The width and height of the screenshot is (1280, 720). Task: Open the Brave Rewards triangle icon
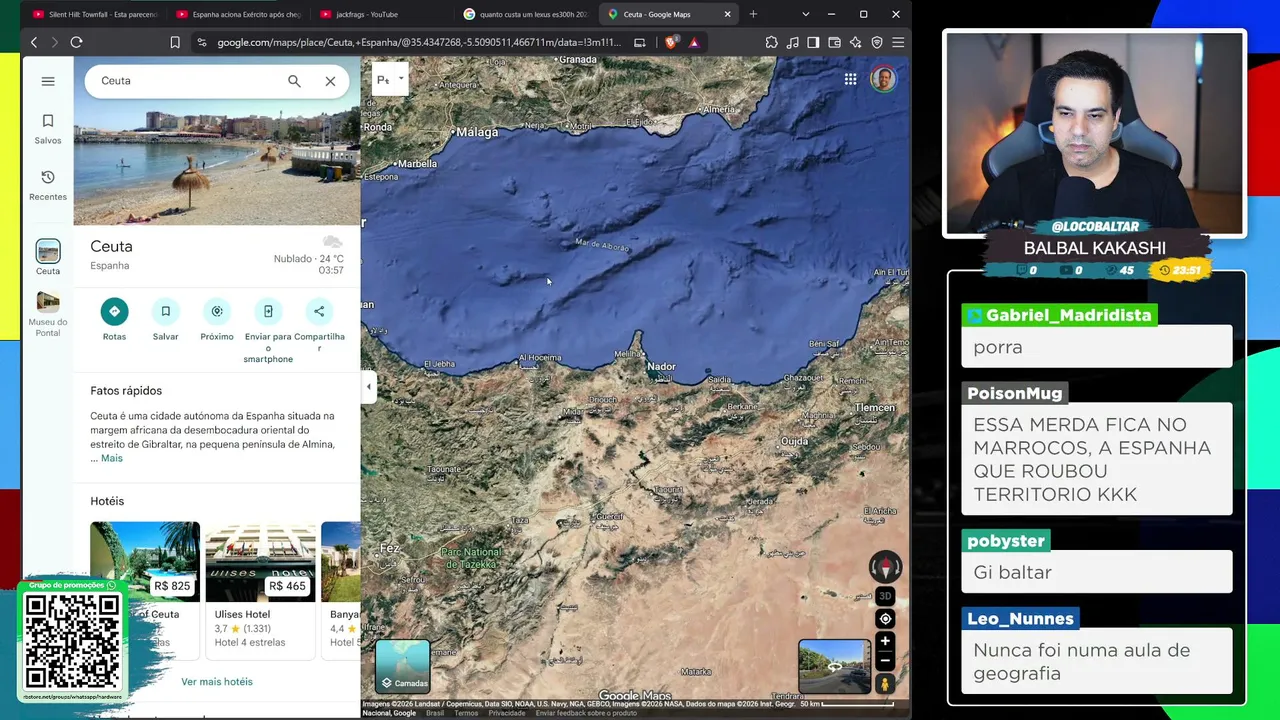693,42
